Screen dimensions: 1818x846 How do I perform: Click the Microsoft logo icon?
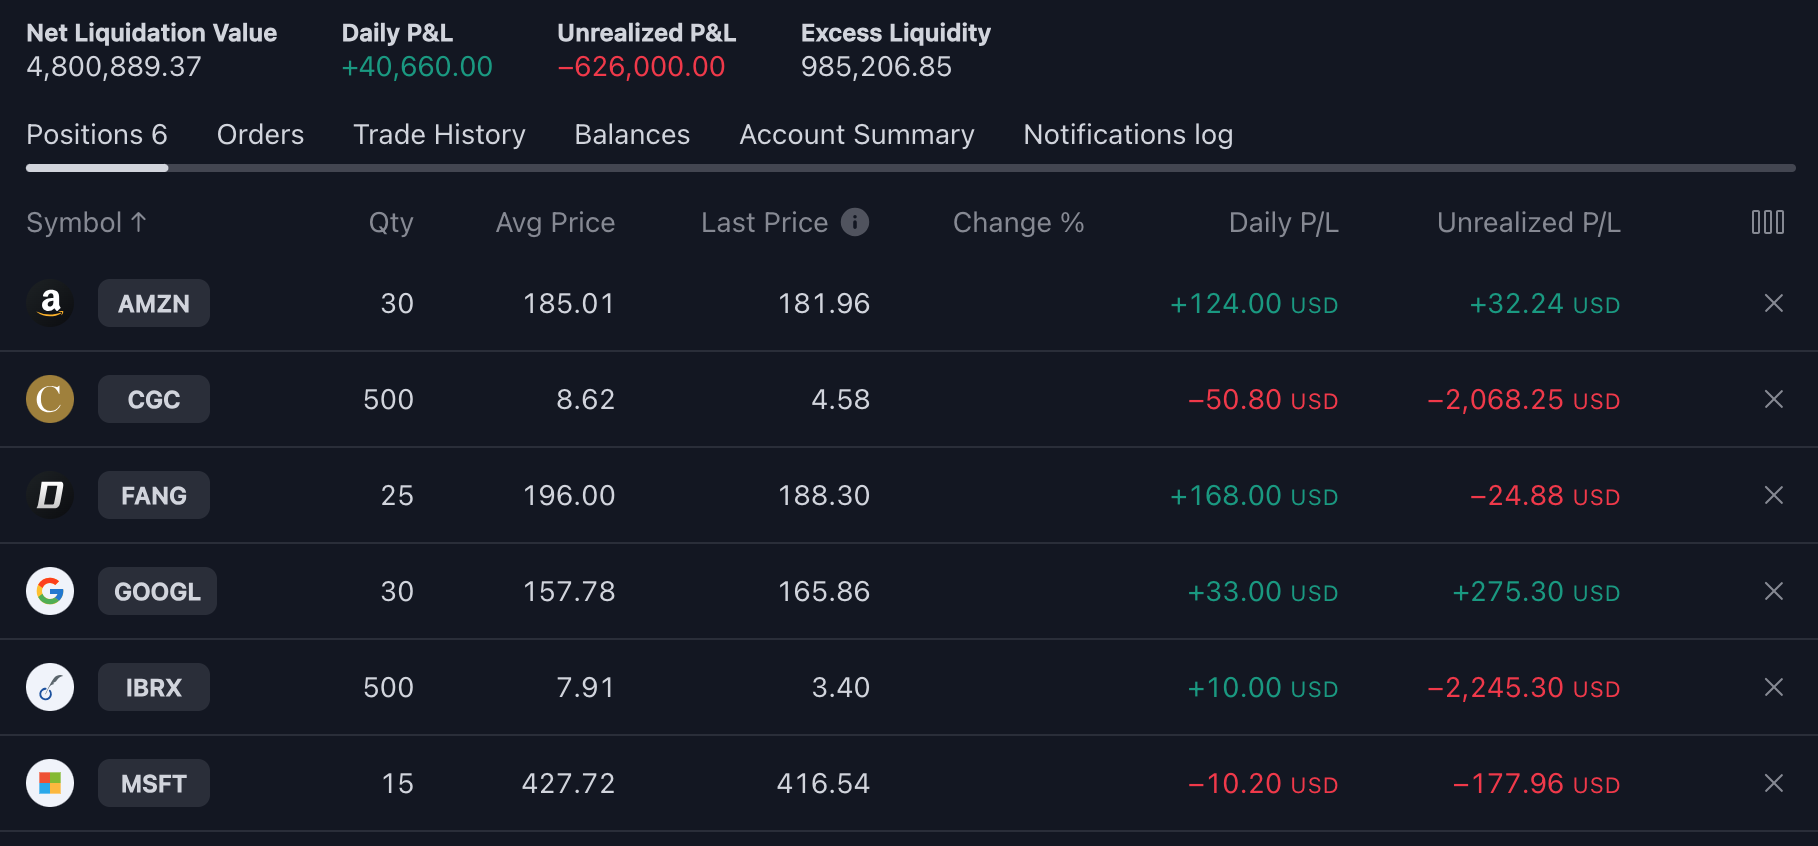point(50,783)
